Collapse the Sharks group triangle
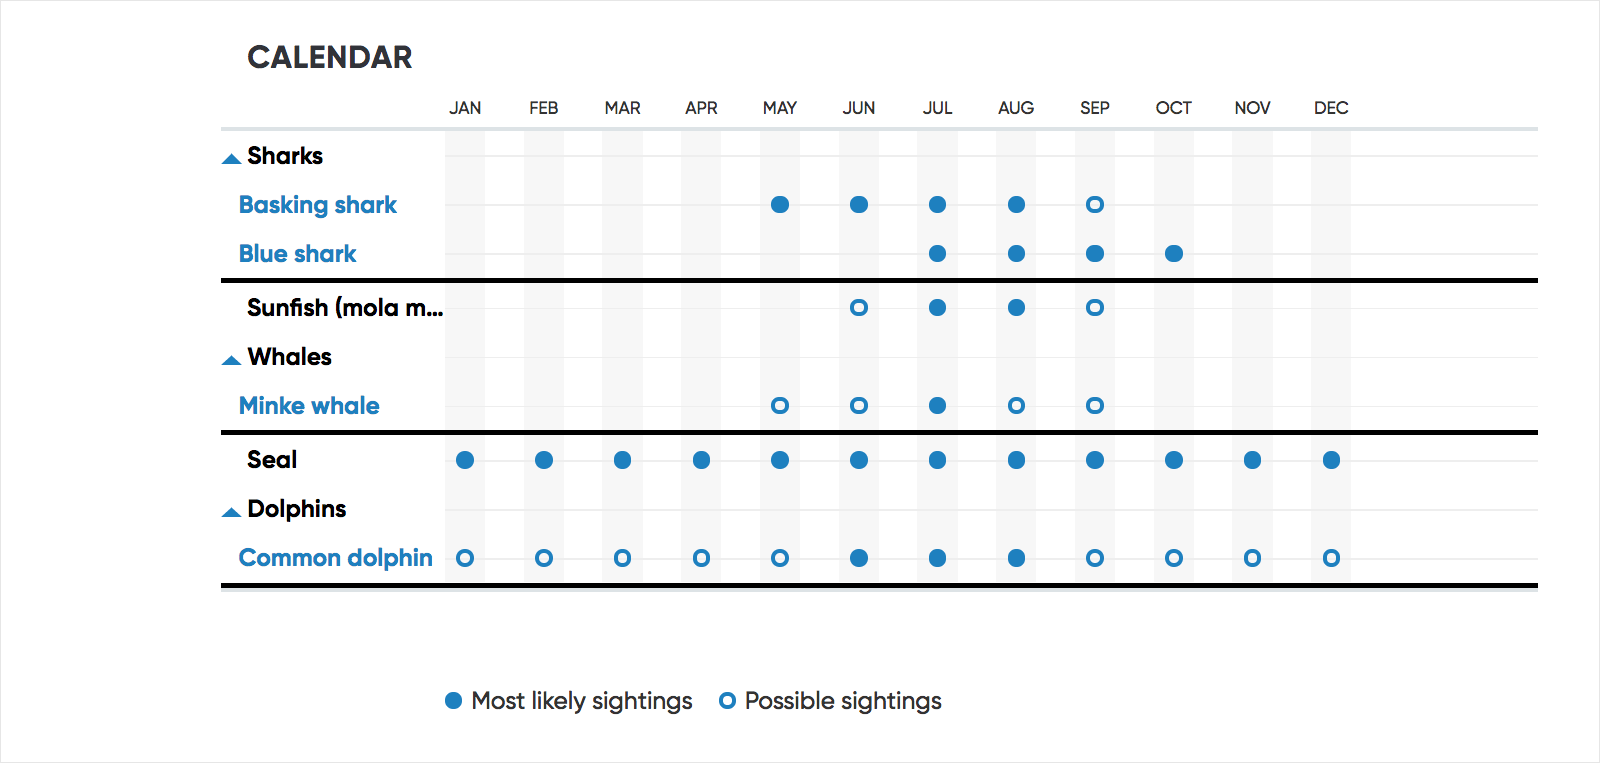Screen dimensions: 1600x763 (231, 158)
